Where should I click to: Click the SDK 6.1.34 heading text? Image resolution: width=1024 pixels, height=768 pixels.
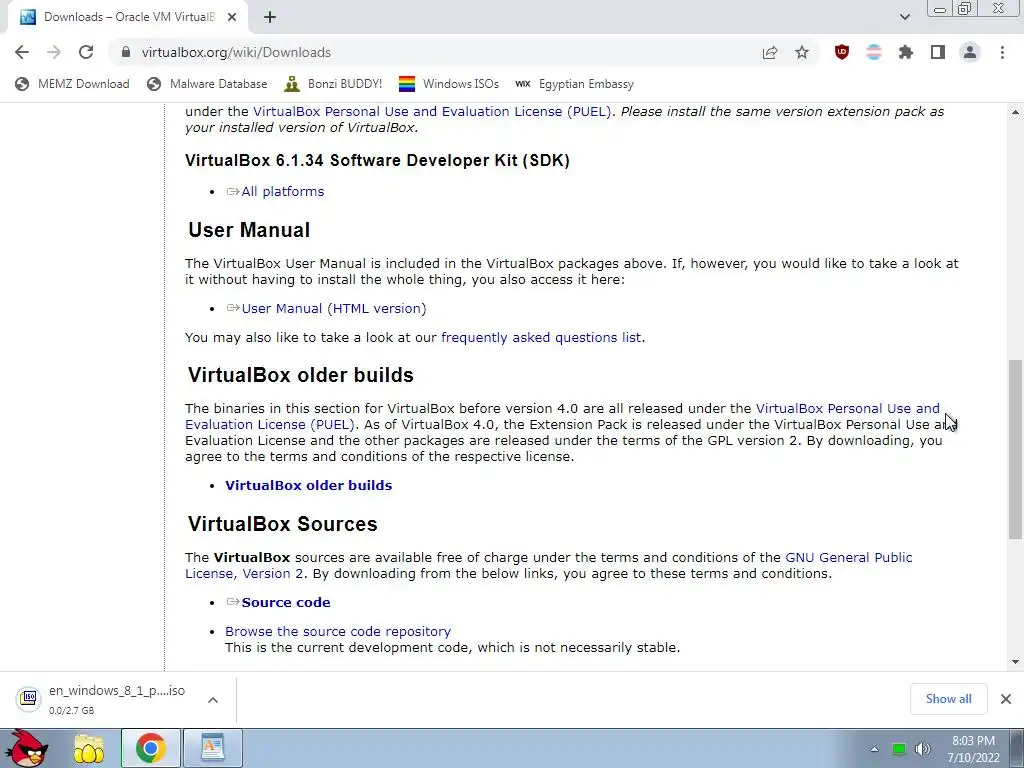tap(377, 160)
